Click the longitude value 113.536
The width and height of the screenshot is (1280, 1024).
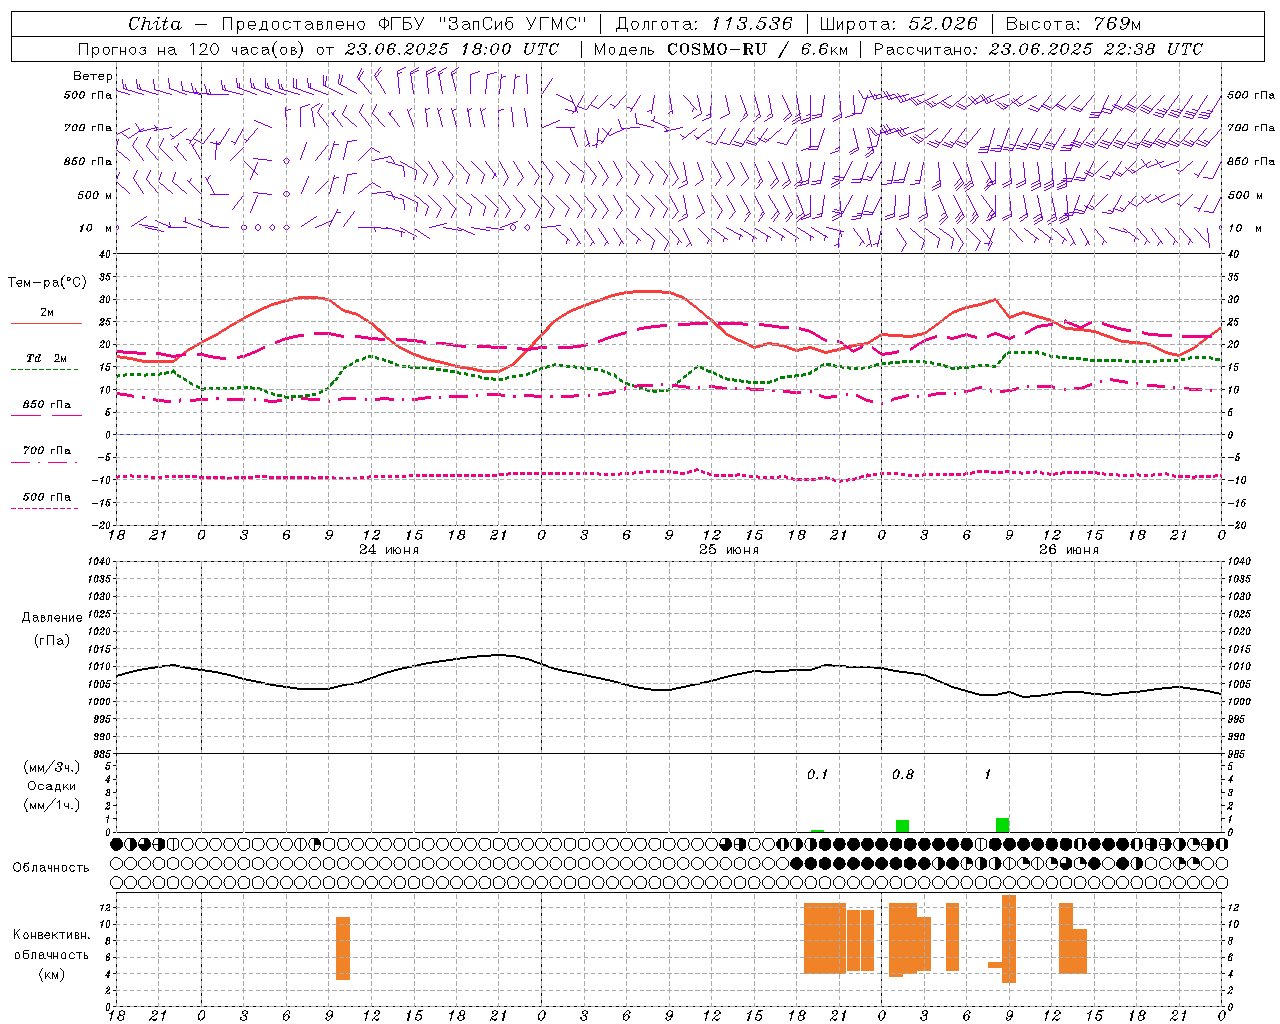pos(752,24)
